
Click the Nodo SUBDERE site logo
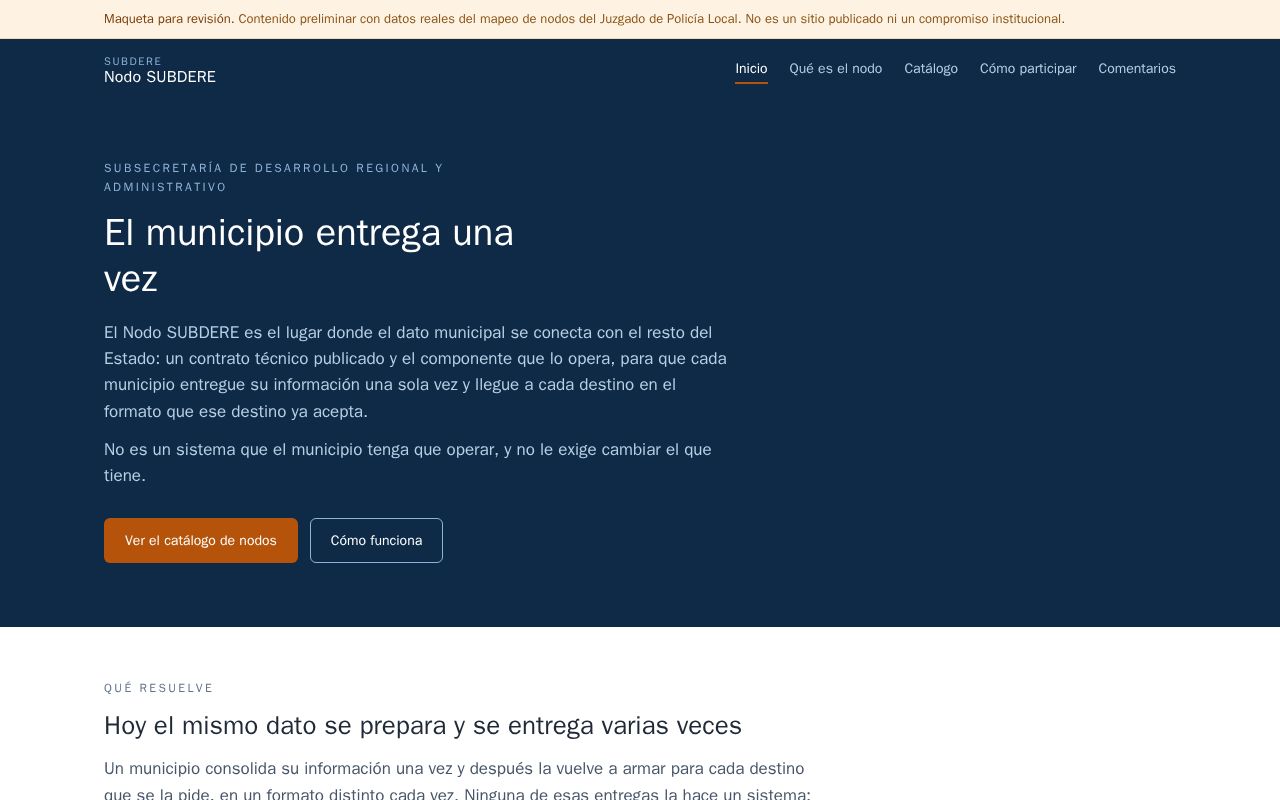click(160, 70)
